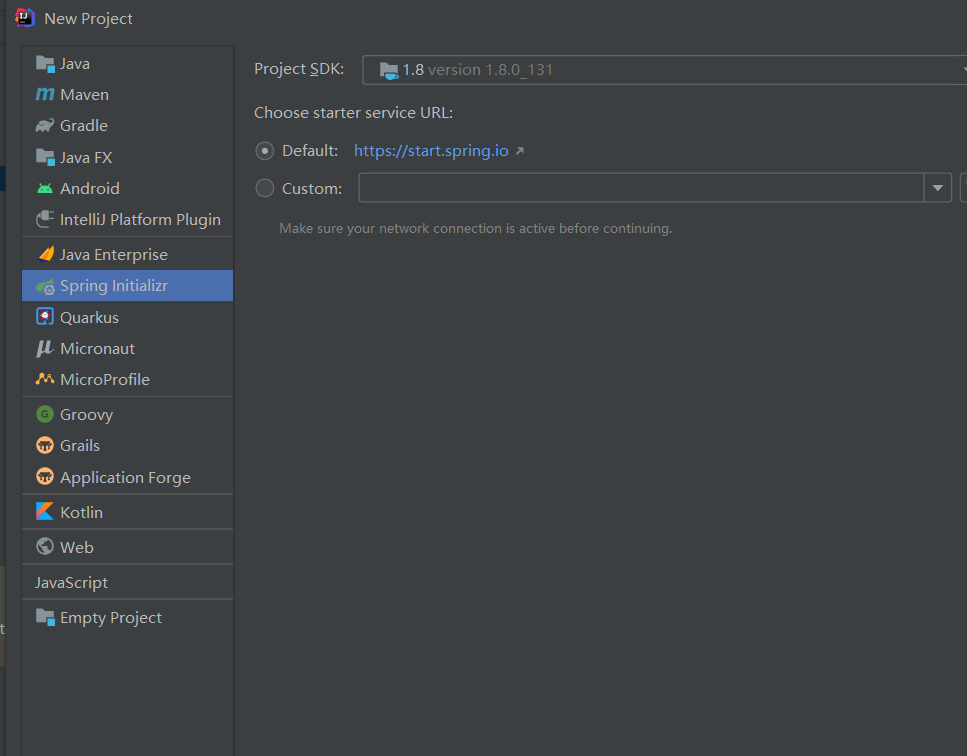Select the Default starter URL radio button
967x756 pixels.
pyautogui.click(x=265, y=151)
